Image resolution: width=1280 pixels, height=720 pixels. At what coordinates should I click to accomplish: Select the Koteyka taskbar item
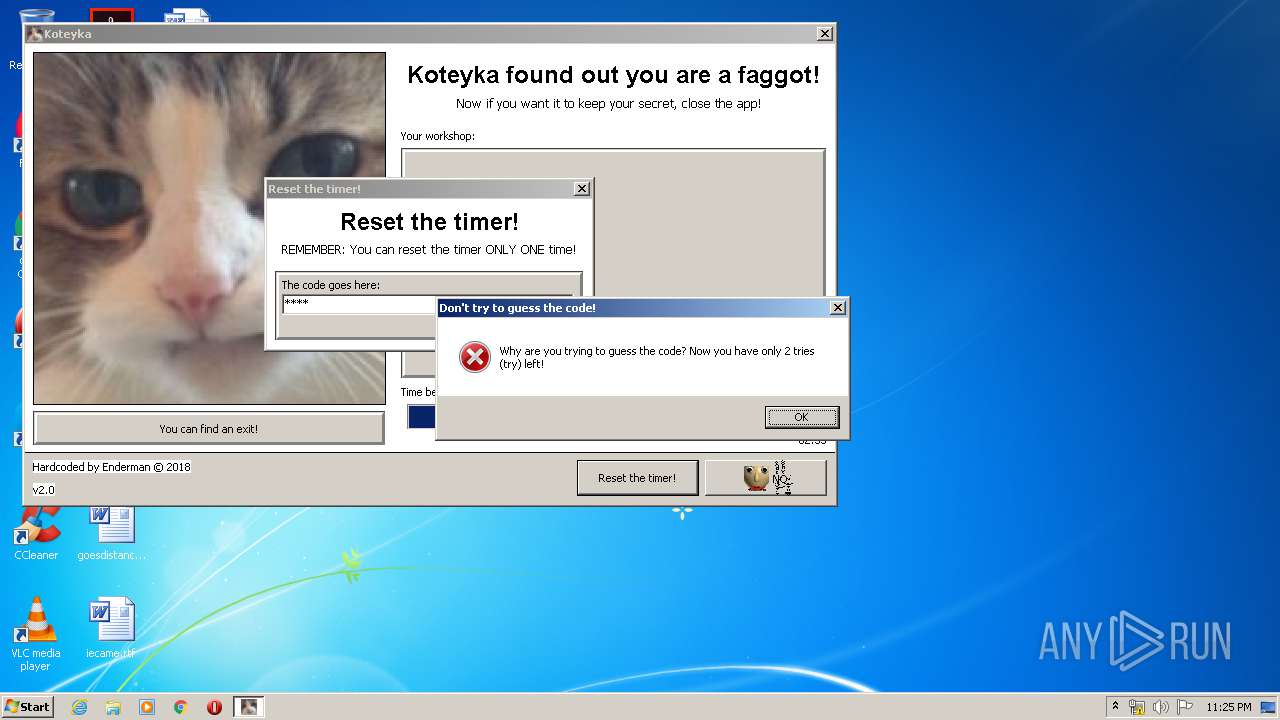tap(249, 707)
